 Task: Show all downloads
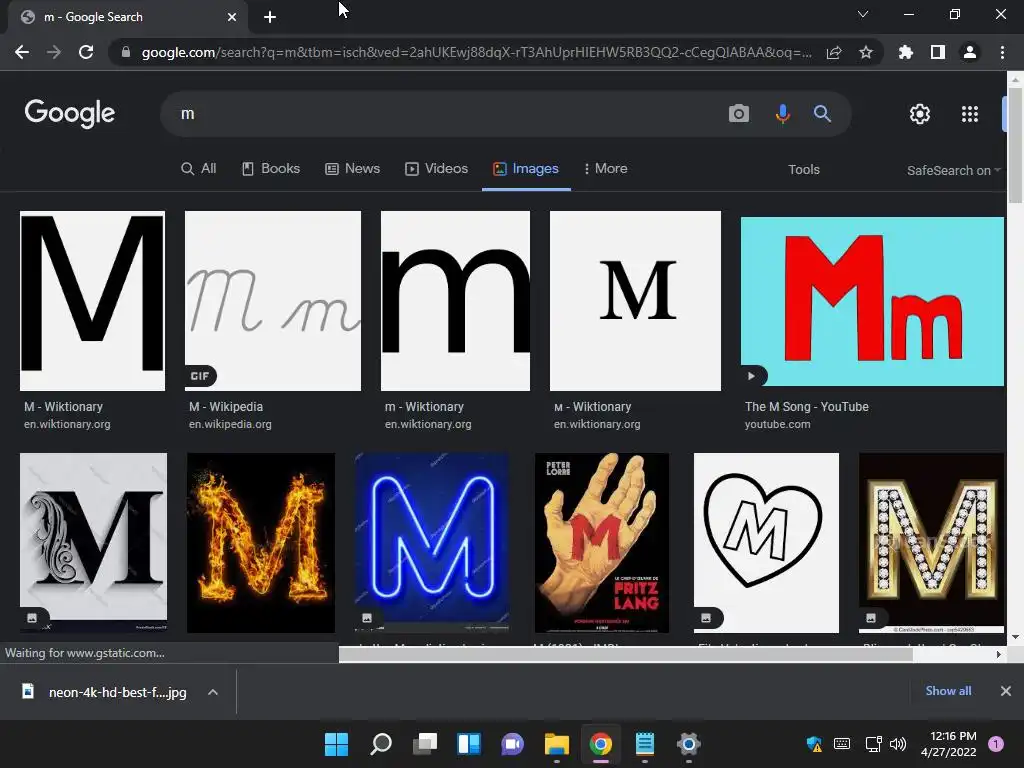coord(948,691)
